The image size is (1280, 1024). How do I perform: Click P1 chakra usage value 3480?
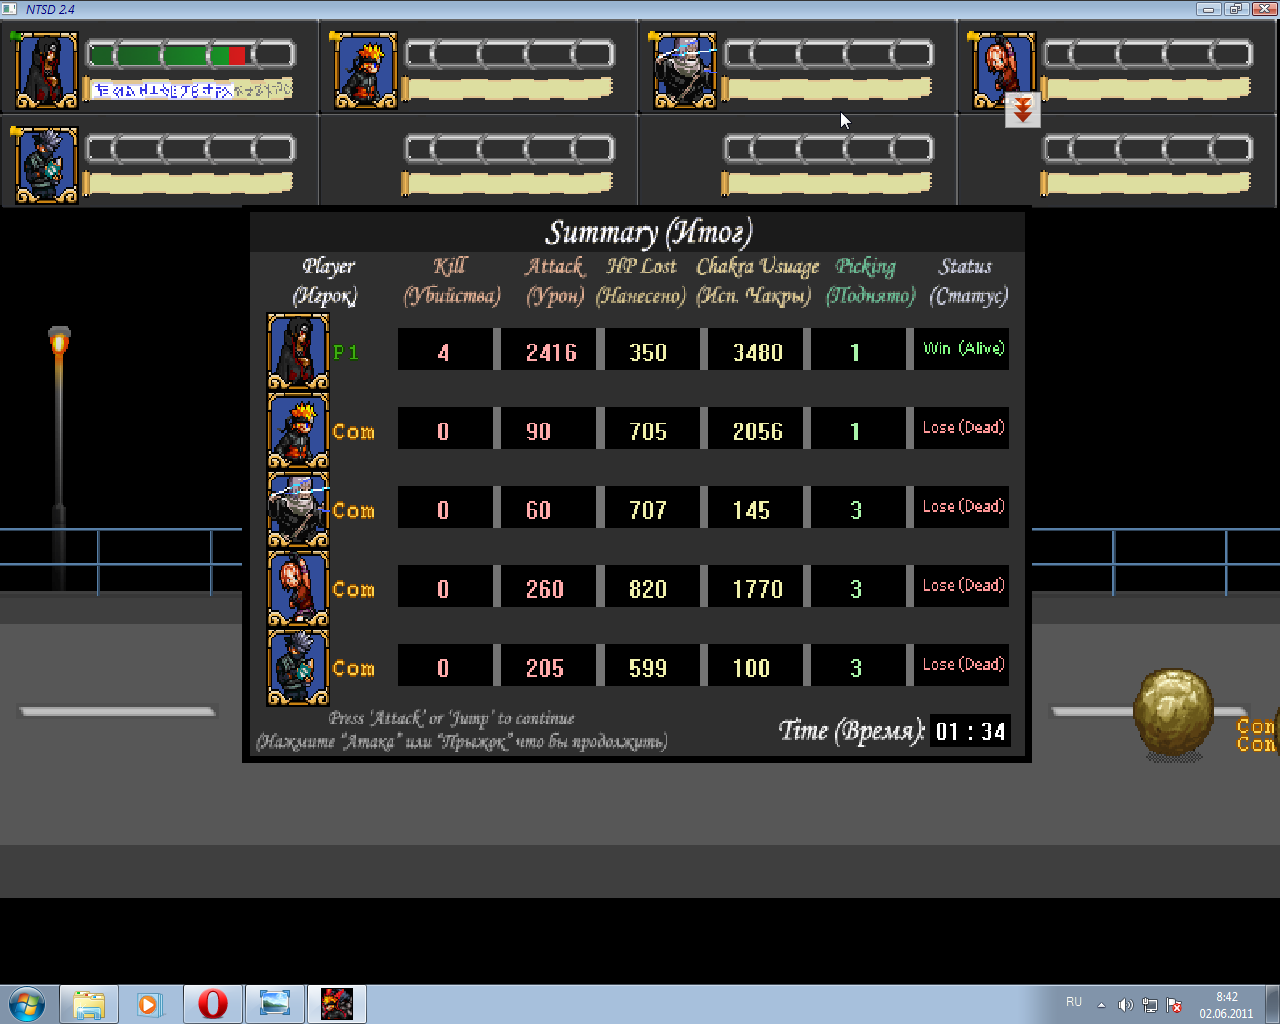tap(757, 352)
